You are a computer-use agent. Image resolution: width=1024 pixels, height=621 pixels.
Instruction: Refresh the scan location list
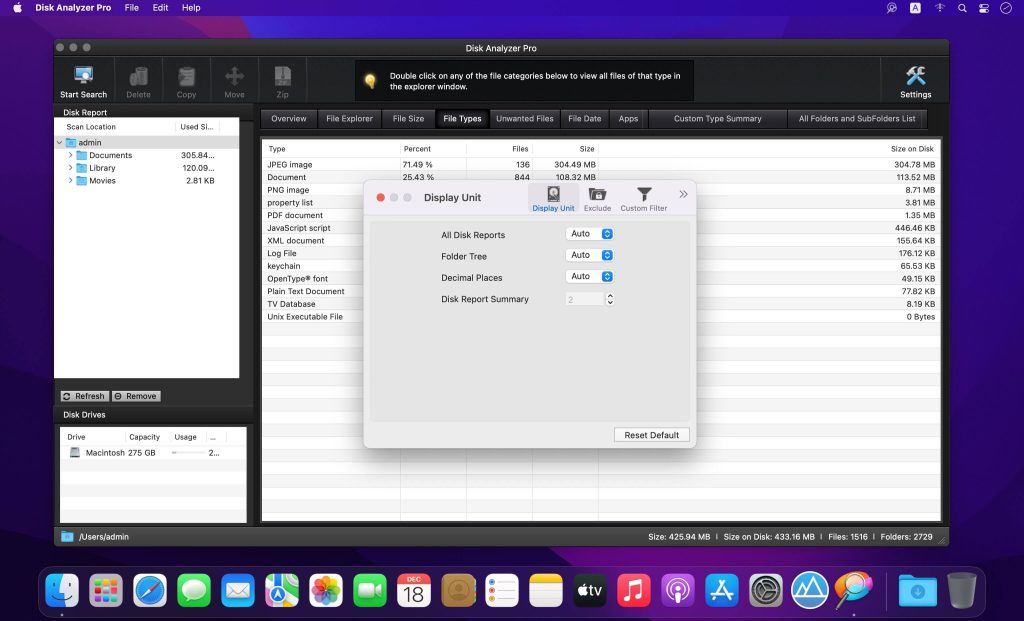[84, 396]
